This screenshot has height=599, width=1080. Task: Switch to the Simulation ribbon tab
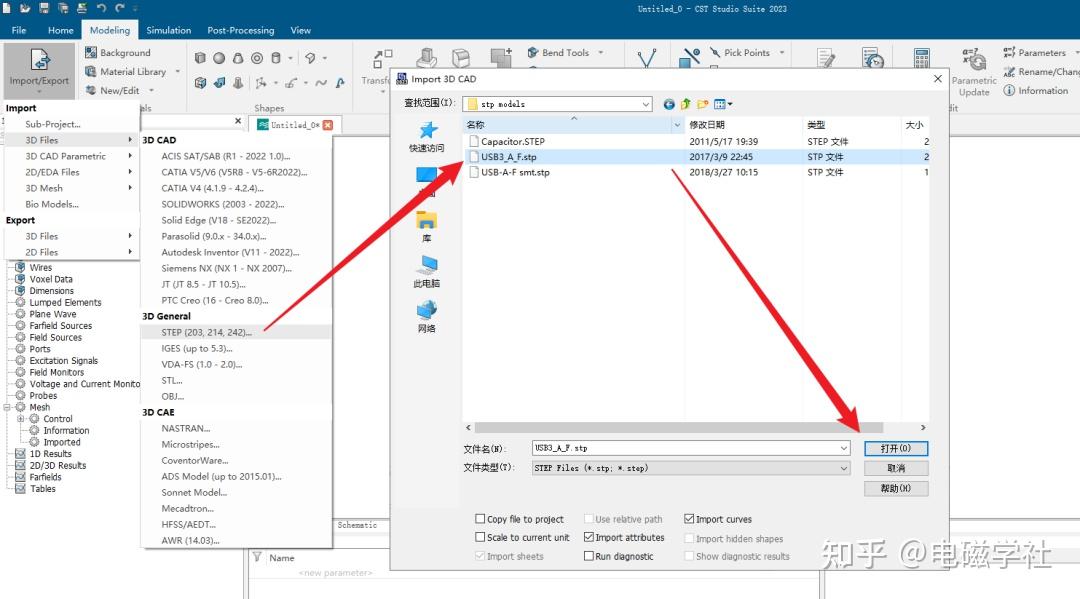169,30
